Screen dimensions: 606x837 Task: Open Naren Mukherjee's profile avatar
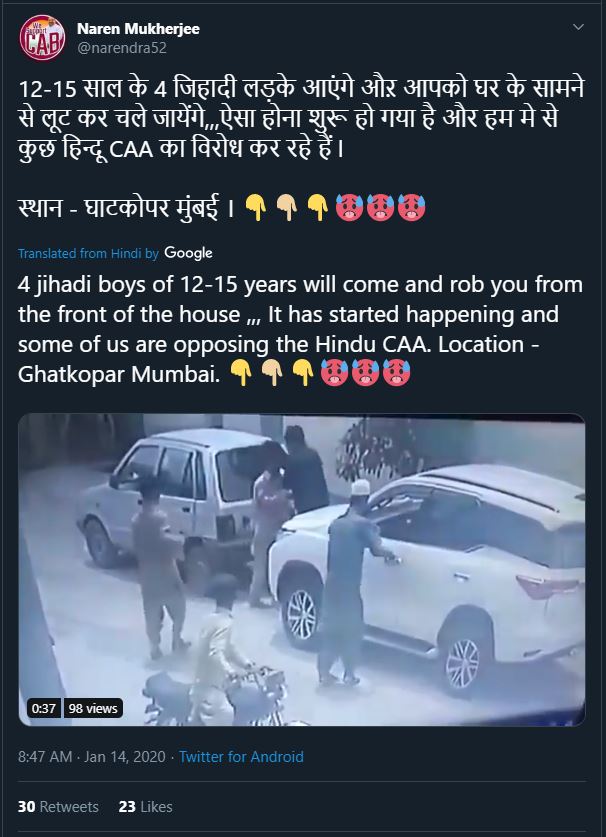pos(42,37)
